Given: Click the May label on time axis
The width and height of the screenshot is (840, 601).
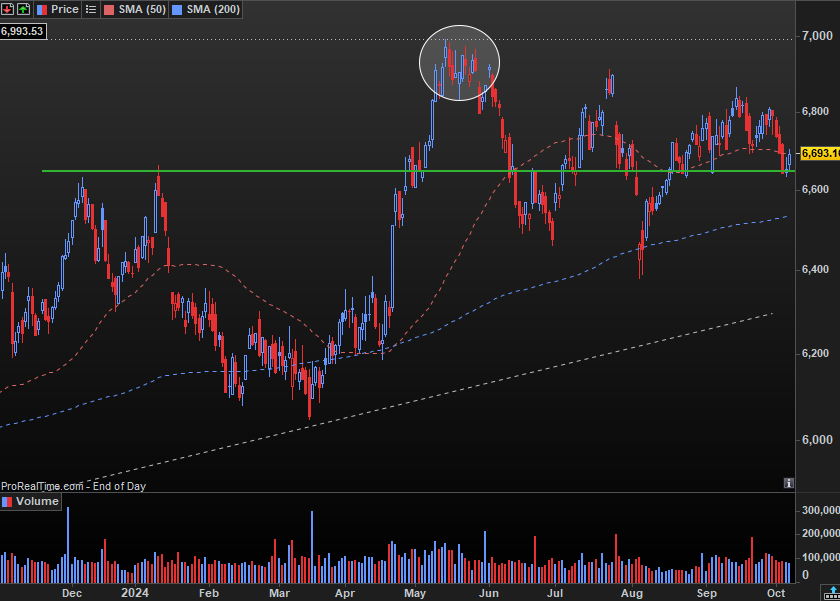Looking at the screenshot, I should tap(415, 593).
